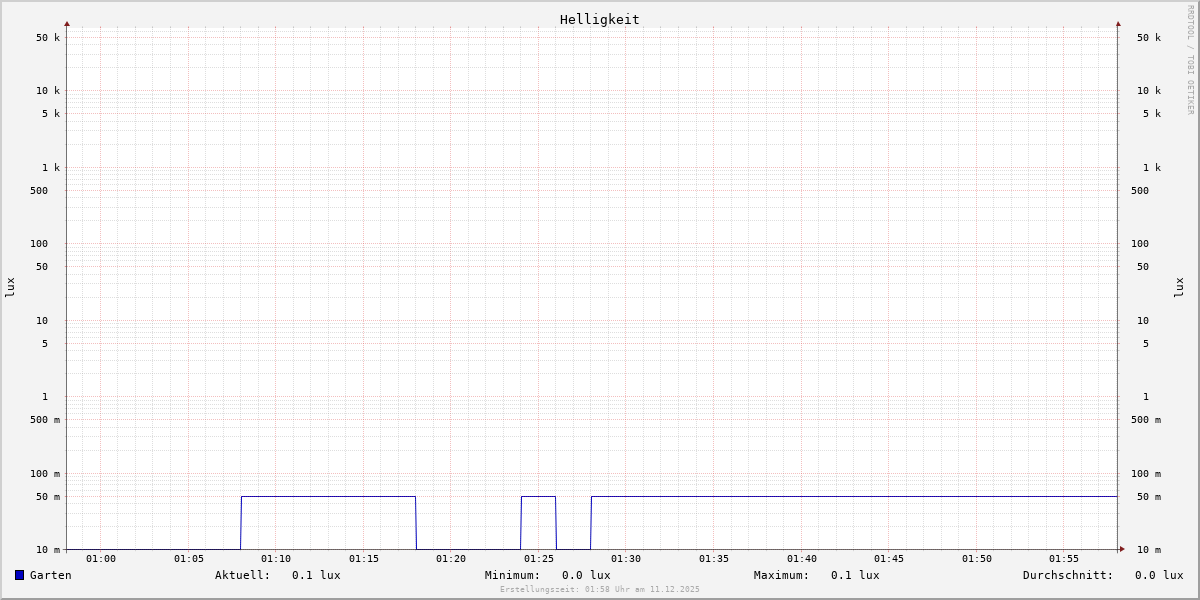The width and height of the screenshot is (1200, 600).
Task: Click the 500 label on left axis
Action: coord(39,191)
